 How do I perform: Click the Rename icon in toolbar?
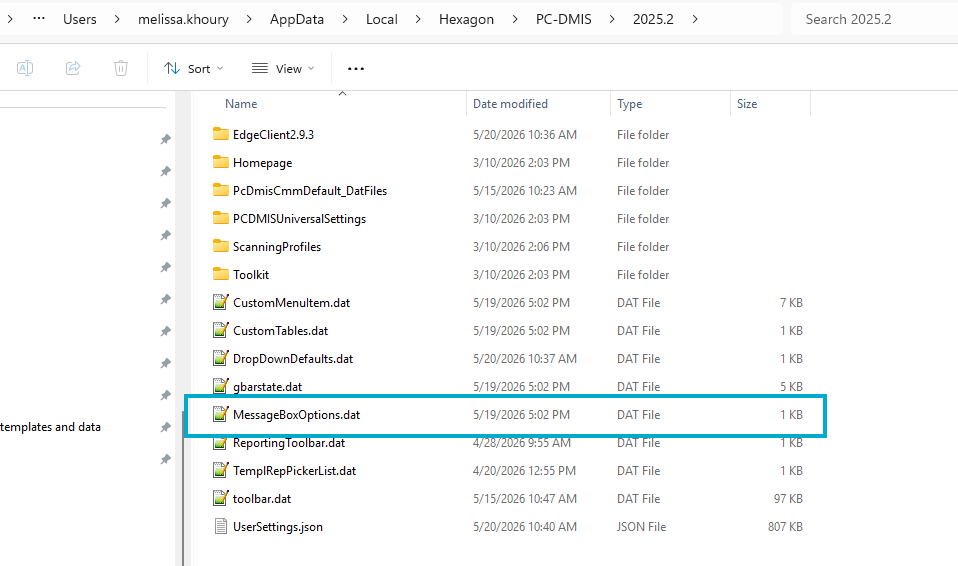(25, 68)
